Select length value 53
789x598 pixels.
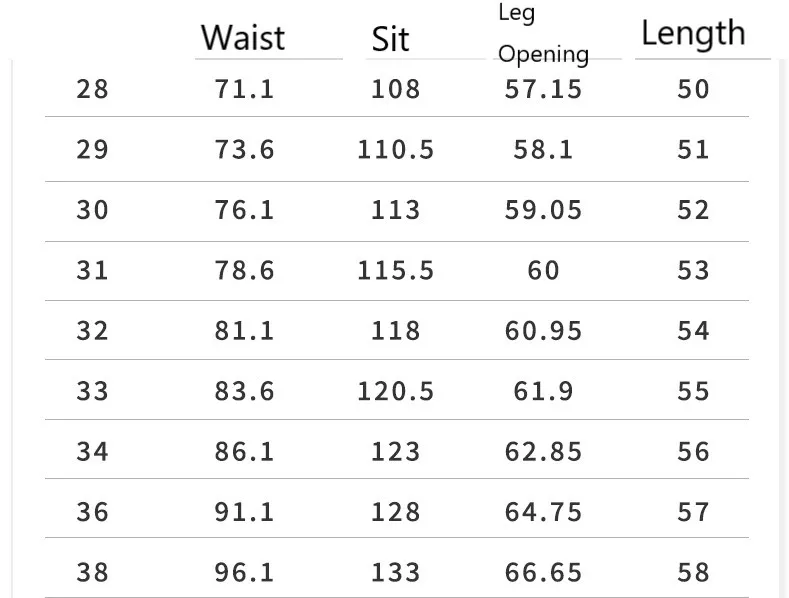[693, 271]
